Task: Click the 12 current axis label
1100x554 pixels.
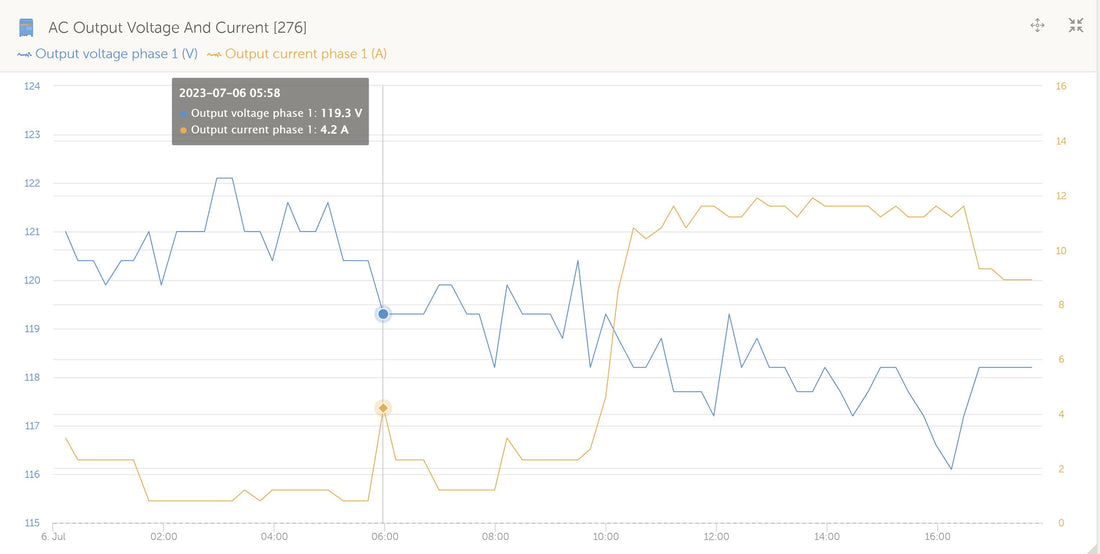Action: coord(1061,196)
